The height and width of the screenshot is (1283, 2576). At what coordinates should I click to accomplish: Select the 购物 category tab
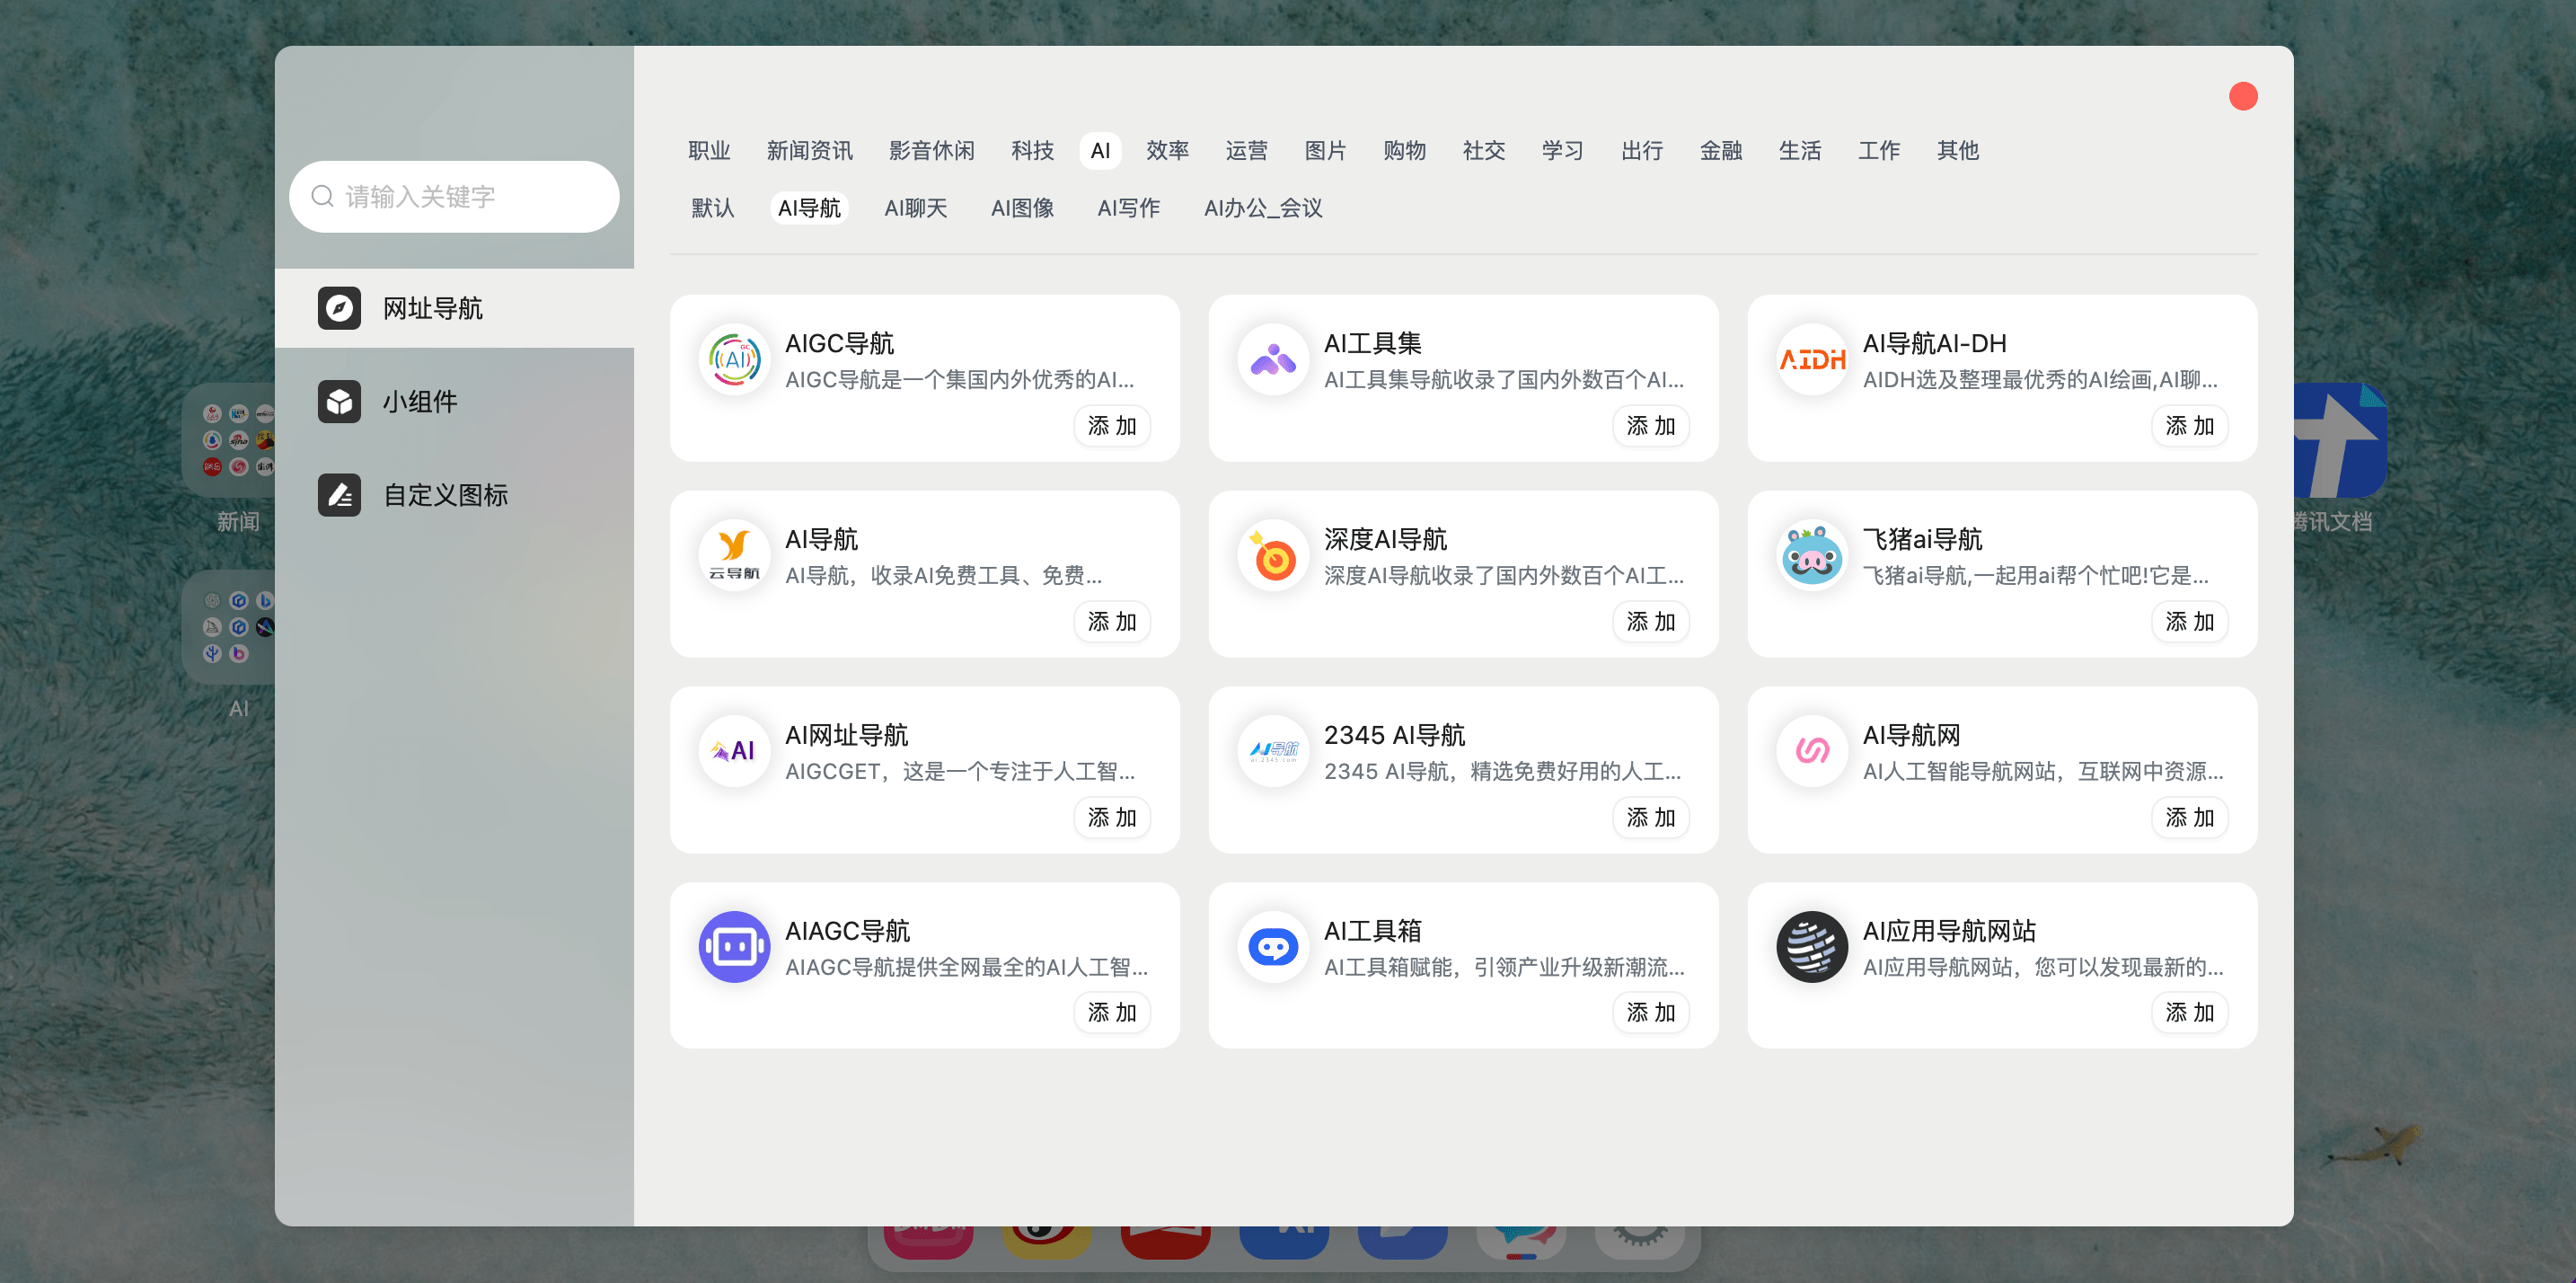[x=1404, y=150]
